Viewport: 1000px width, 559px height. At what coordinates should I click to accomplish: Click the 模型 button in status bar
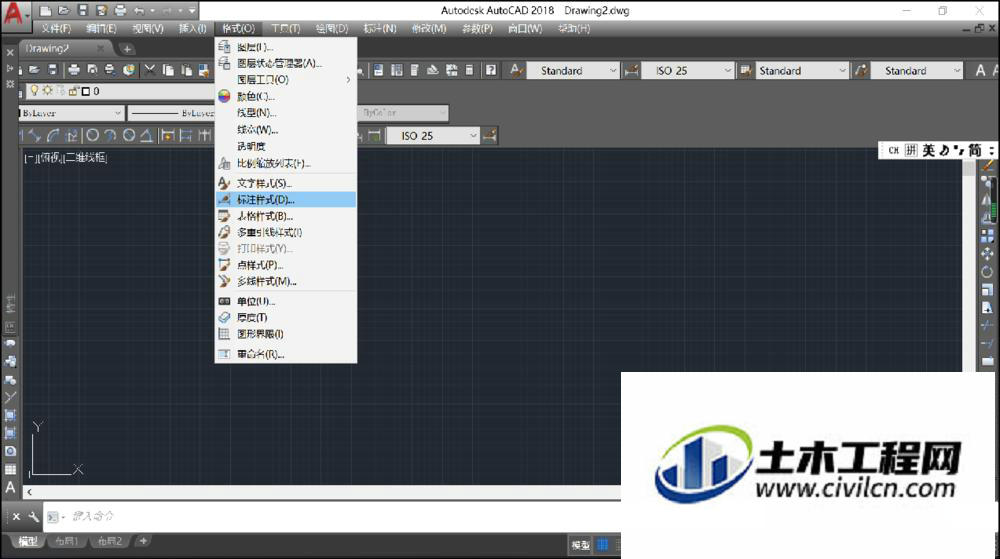[x=580, y=545]
